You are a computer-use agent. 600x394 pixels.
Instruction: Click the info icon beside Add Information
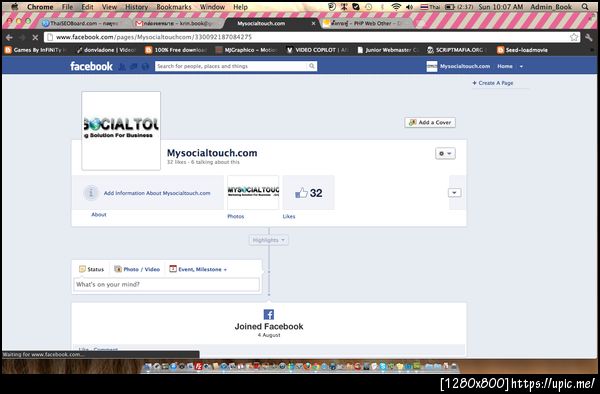(x=91, y=193)
